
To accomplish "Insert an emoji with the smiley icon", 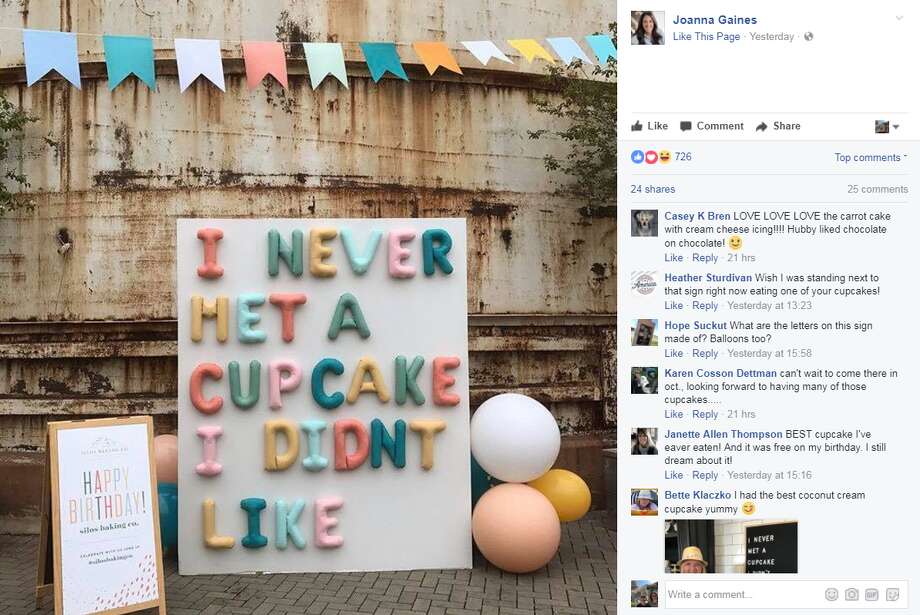I will pyautogui.click(x=832, y=595).
